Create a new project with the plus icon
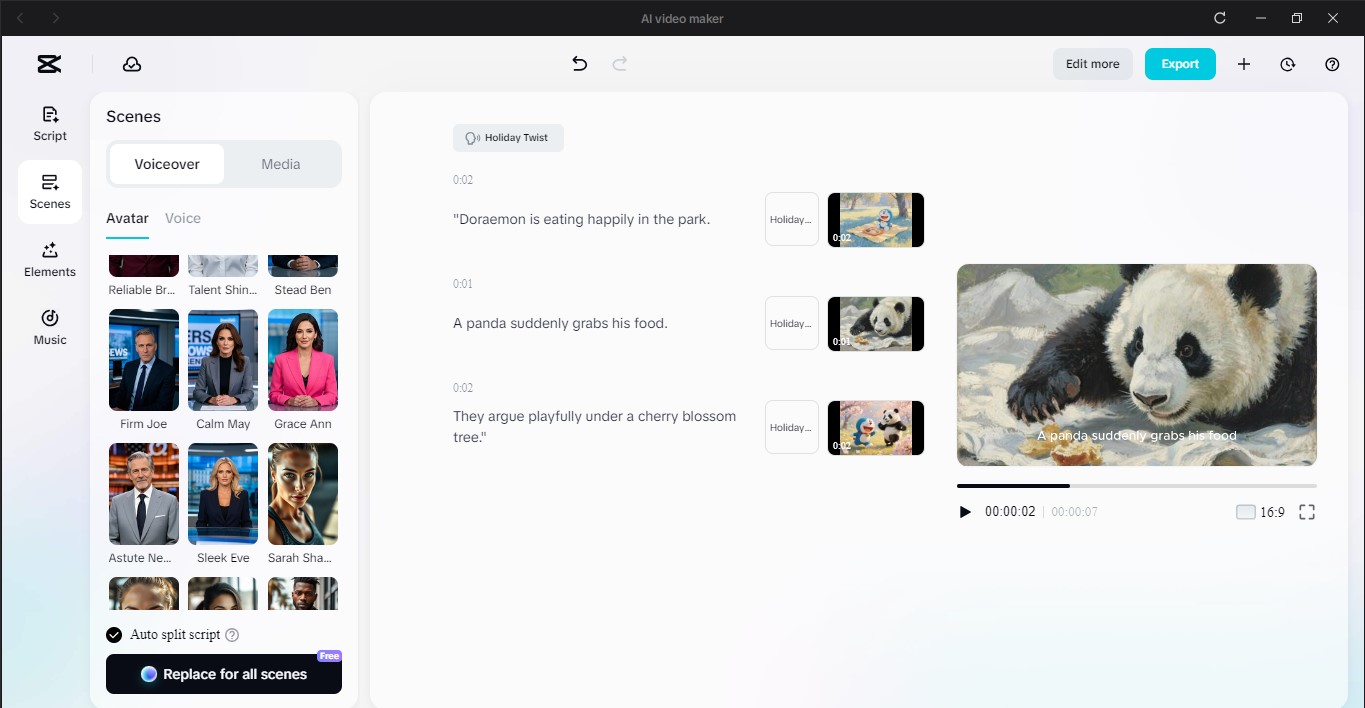This screenshot has height=708, width=1365. tap(1244, 63)
